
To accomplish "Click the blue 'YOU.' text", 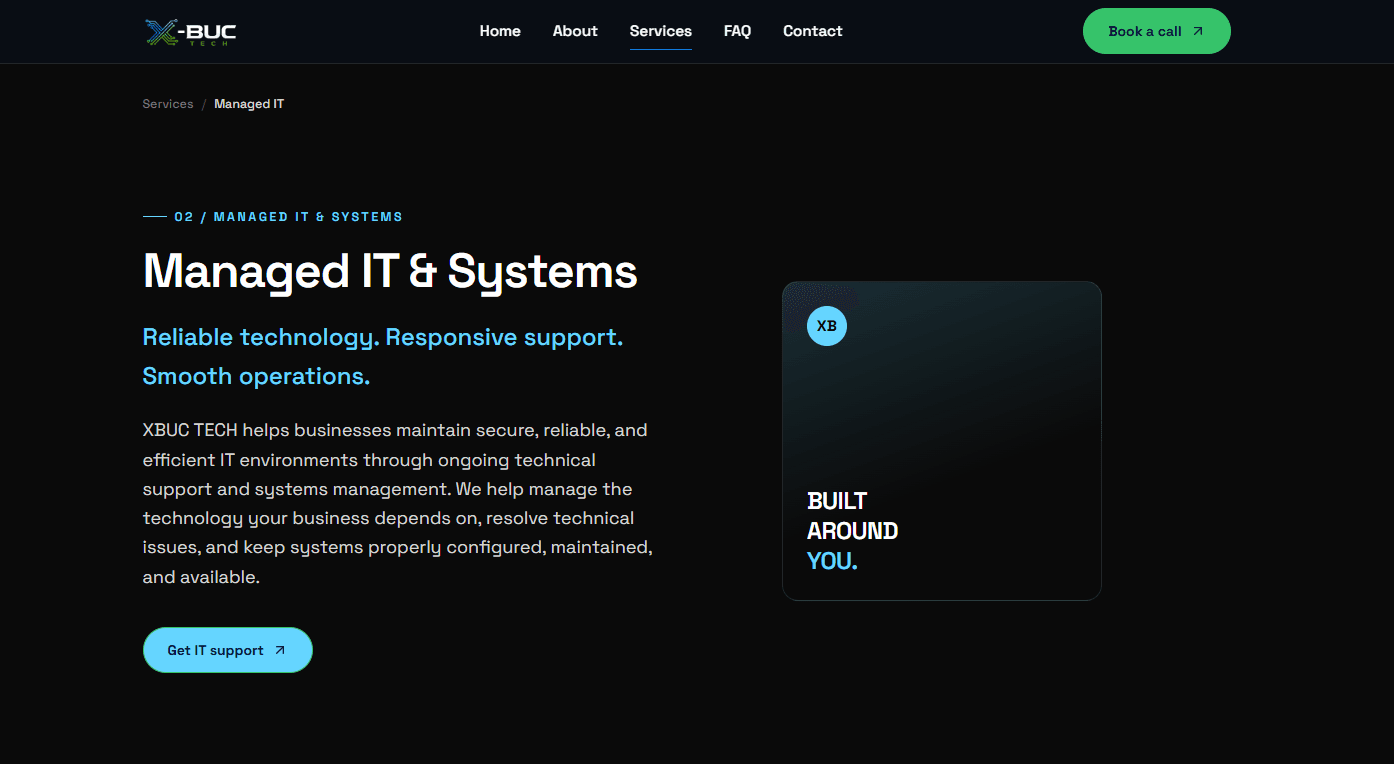I will 833,561.
